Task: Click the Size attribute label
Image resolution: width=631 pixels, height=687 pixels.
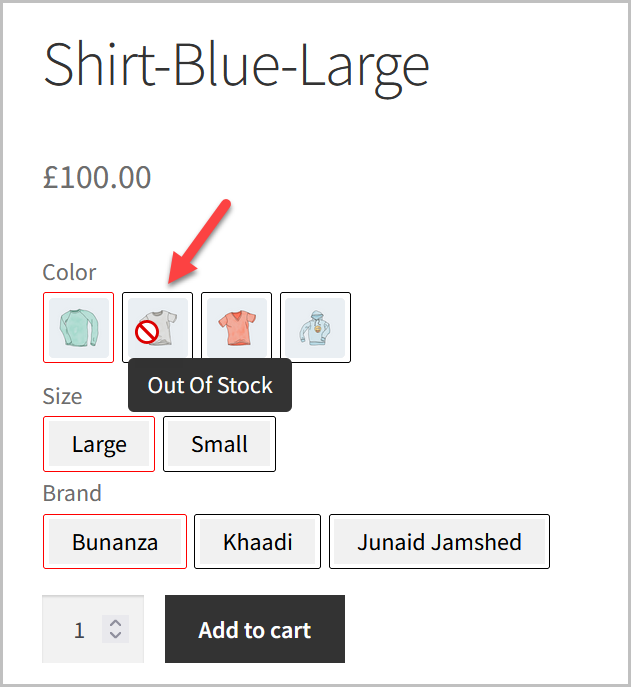Action: (62, 396)
